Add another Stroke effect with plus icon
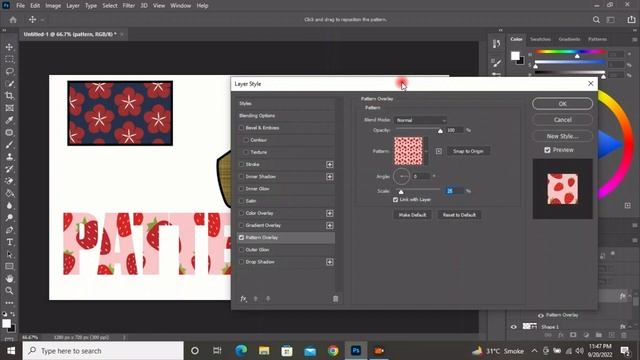Screen dimensions: 640x360 pos(330,164)
